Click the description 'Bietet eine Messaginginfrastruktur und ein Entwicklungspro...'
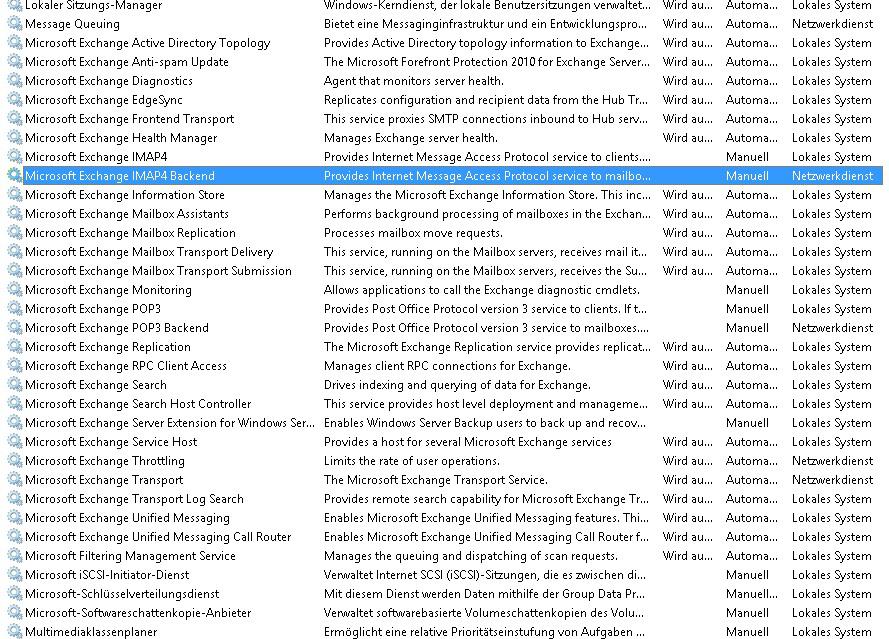The height and width of the screenshot is (639, 889). (485, 24)
